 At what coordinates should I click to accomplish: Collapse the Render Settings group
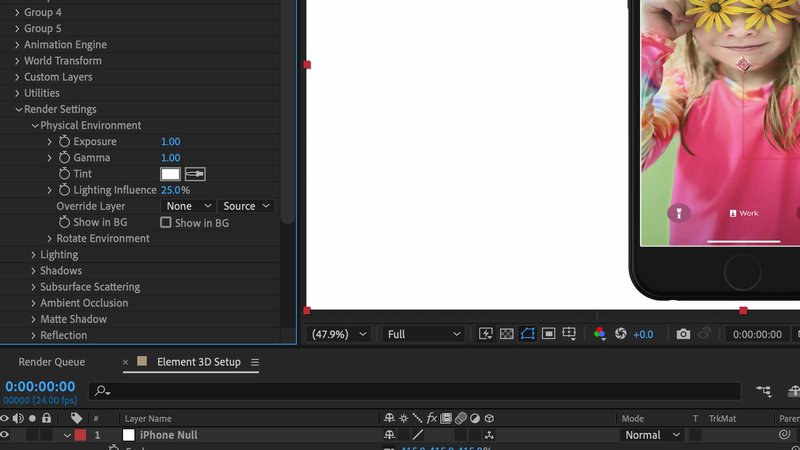(x=18, y=110)
